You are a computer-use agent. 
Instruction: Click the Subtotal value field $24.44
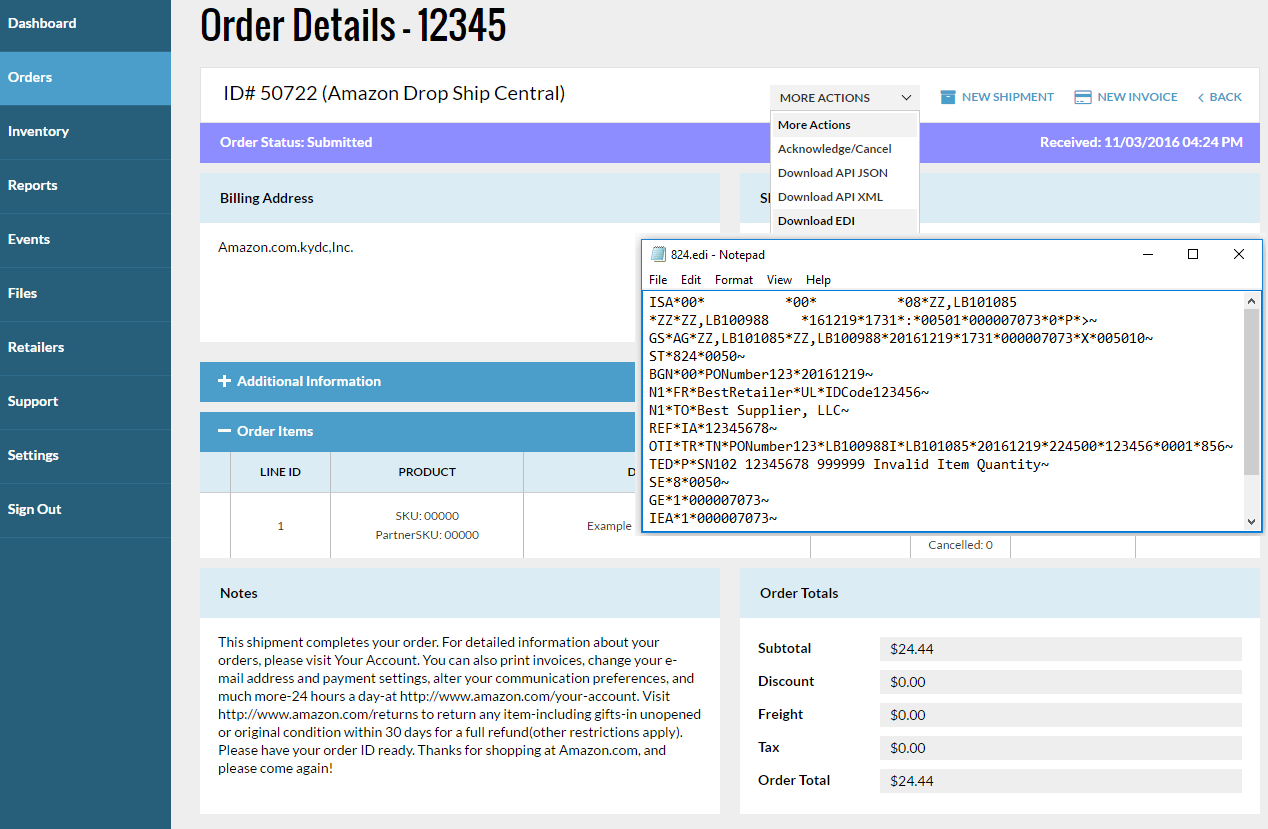tap(1061, 649)
